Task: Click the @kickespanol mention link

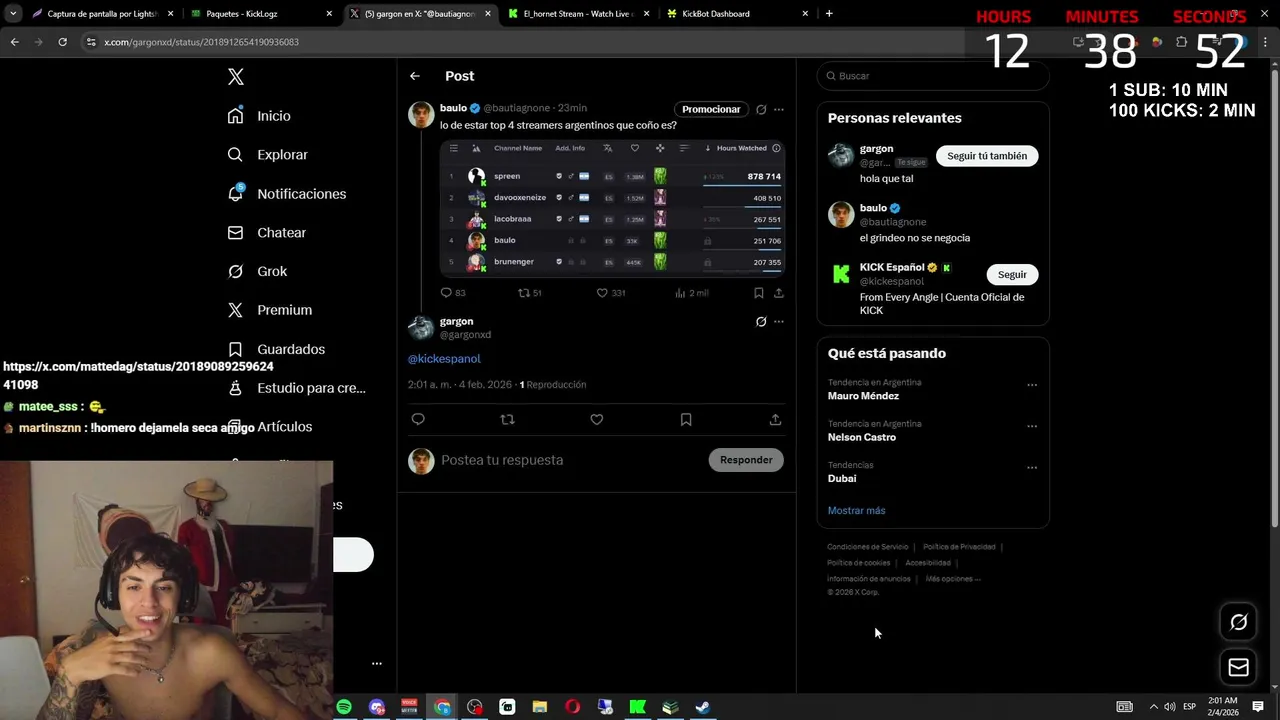Action: point(444,359)
